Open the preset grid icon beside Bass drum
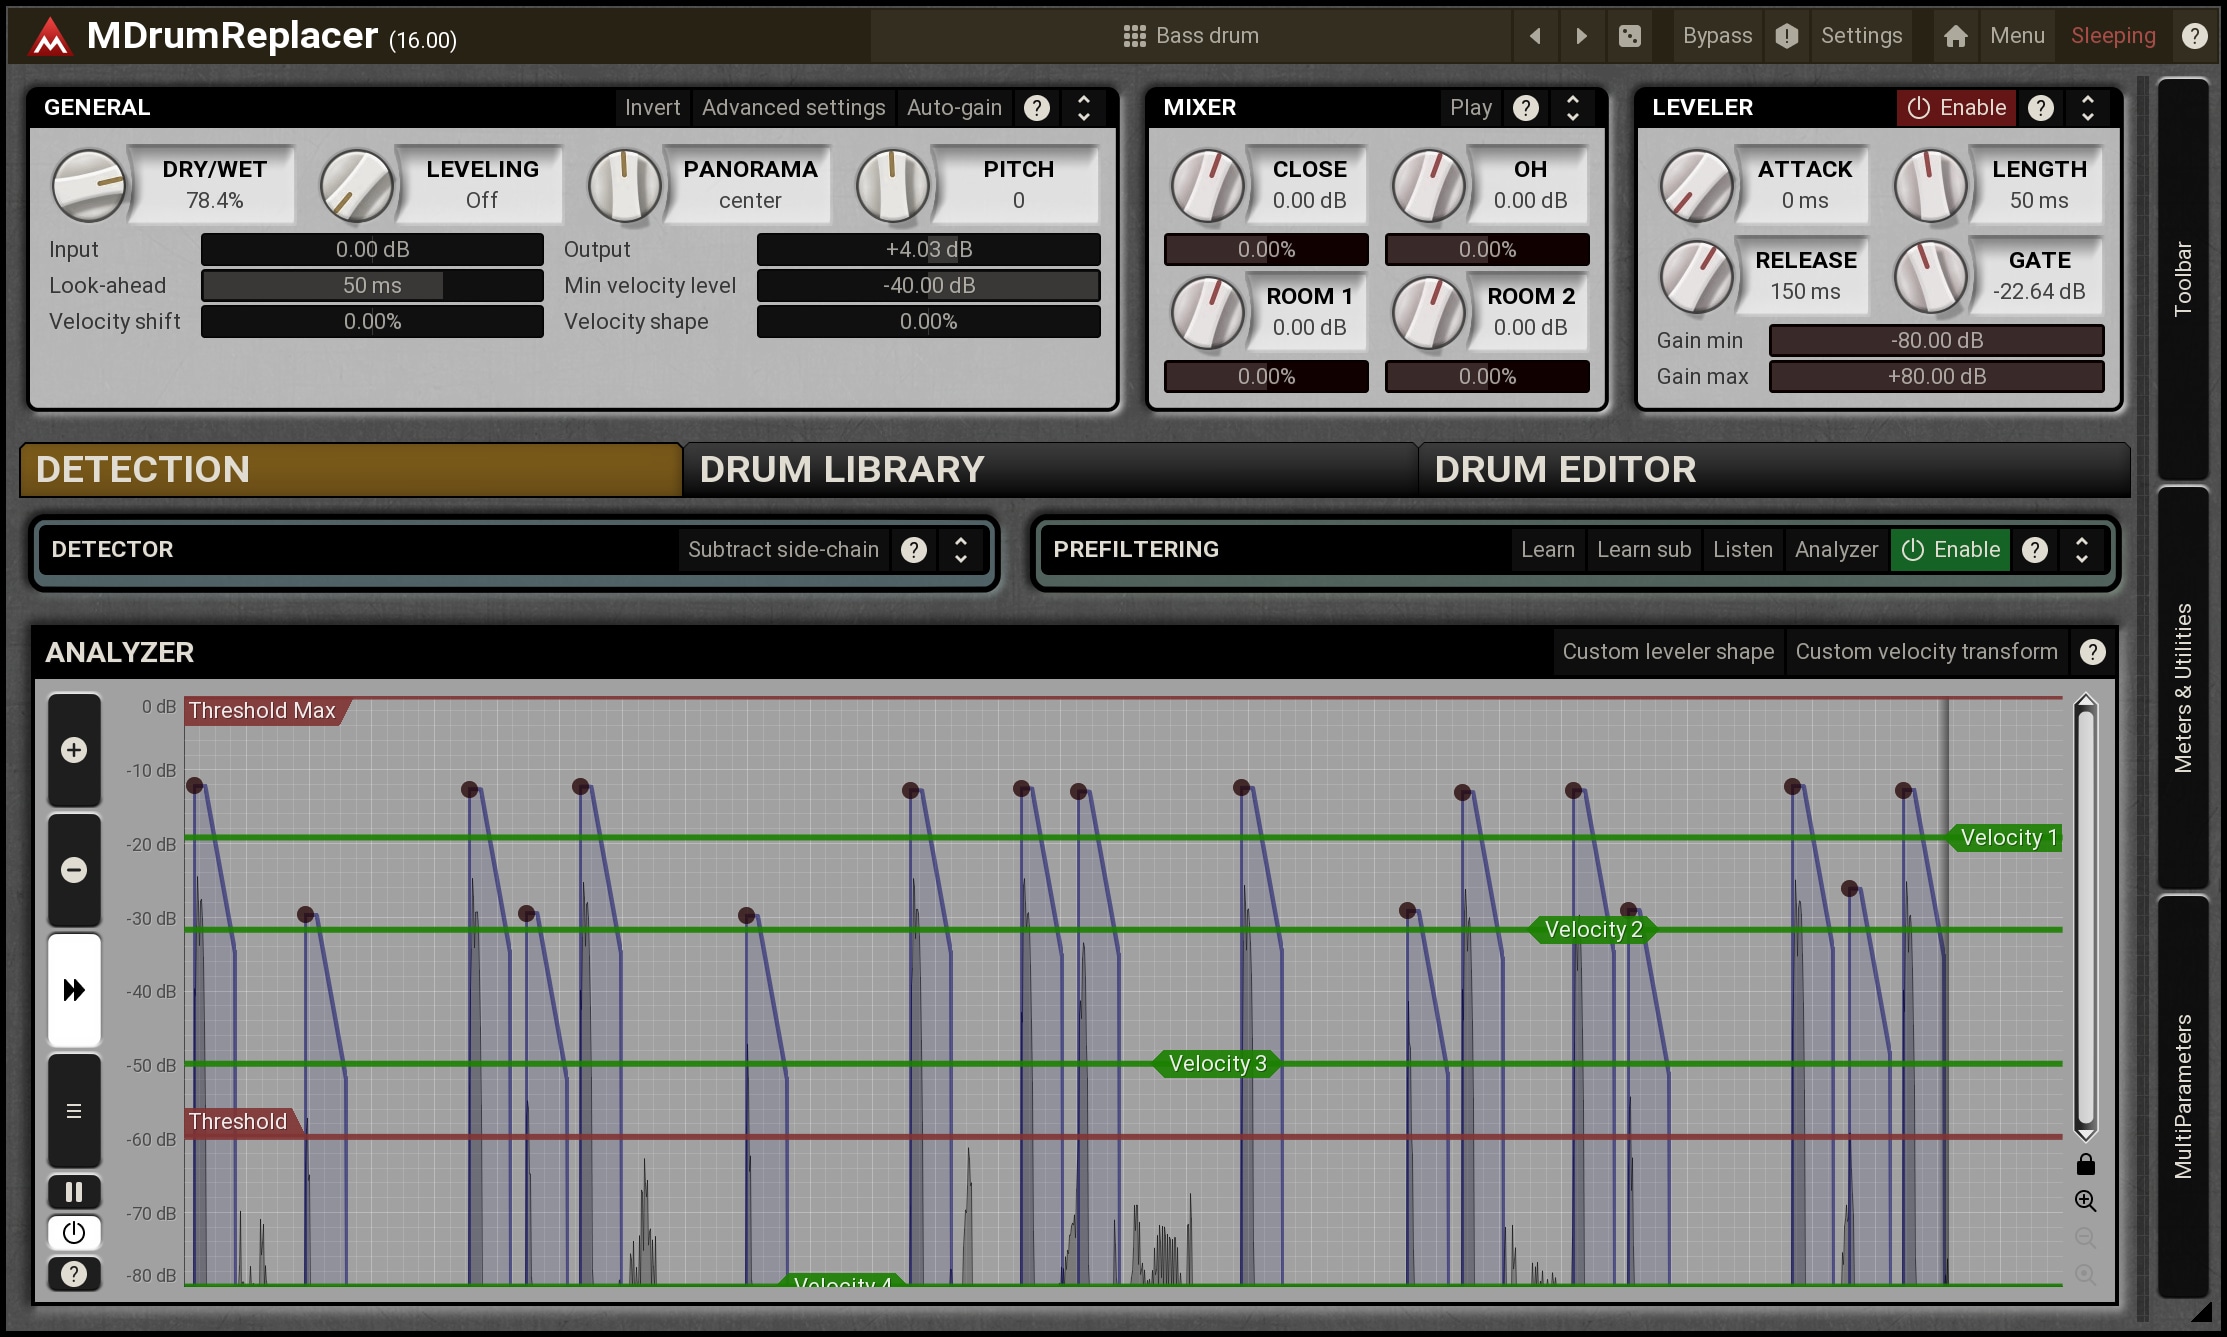2227x1337 pixels. tap(1134, 36)
